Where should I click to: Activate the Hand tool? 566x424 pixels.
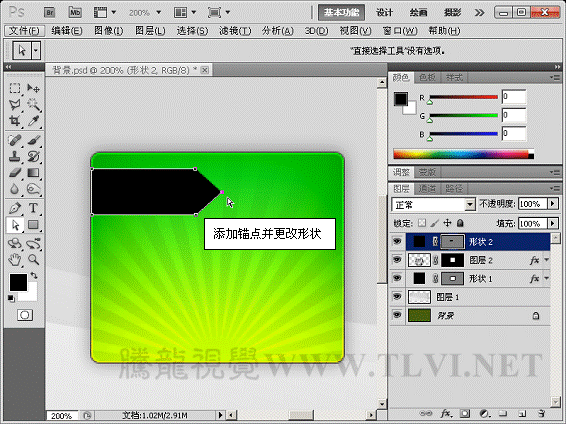[15, 259]
